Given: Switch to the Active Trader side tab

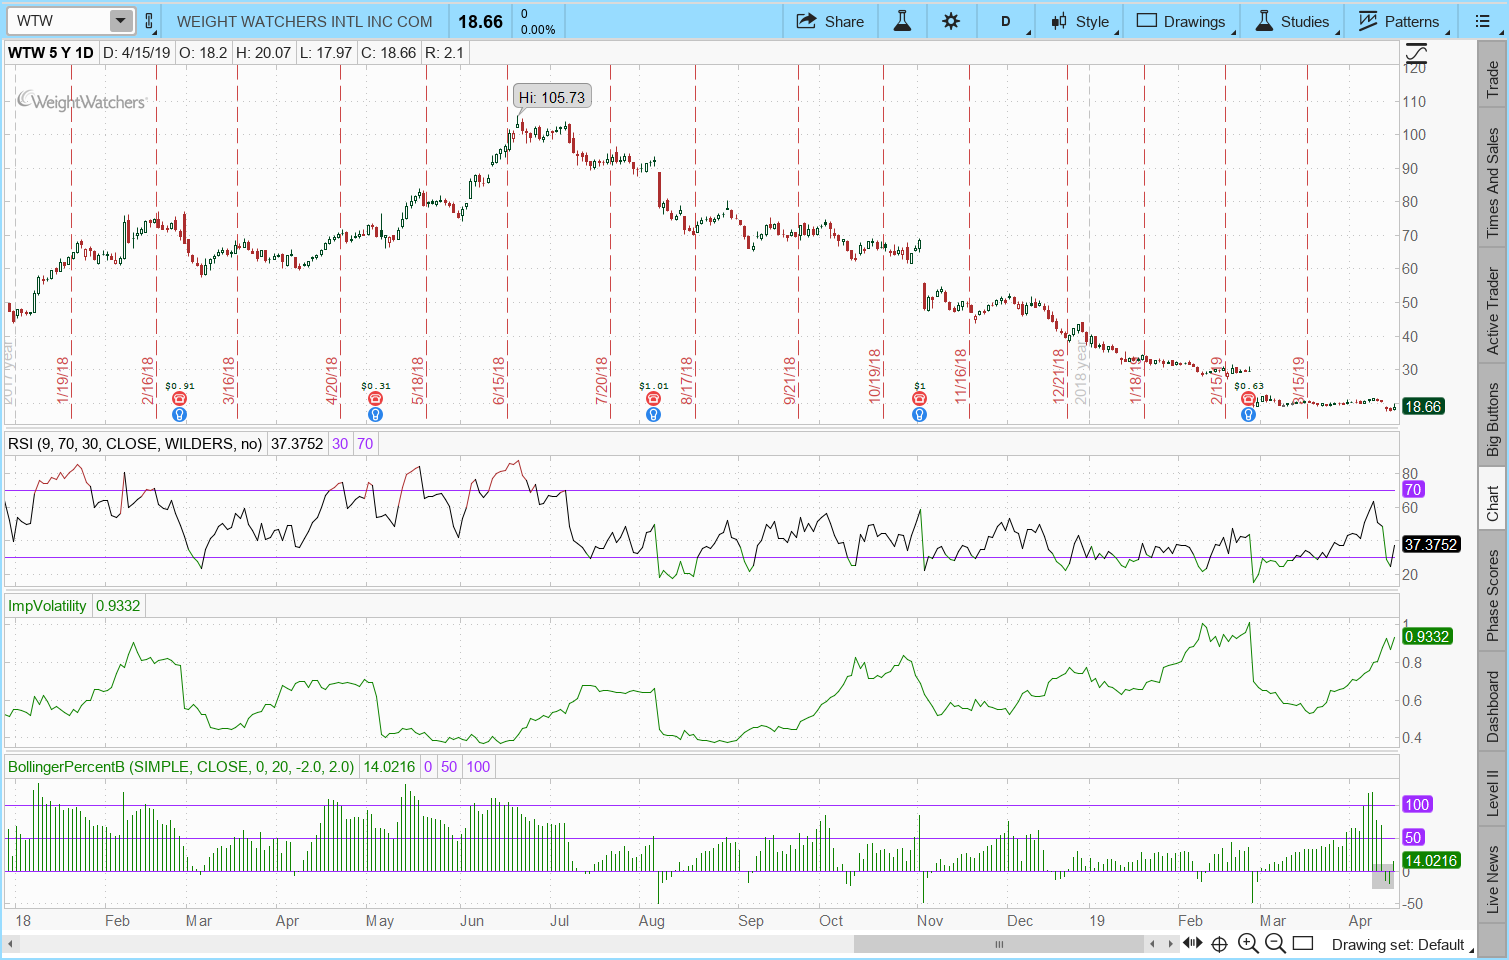Looking at the screenshot, I should 1492,311.
